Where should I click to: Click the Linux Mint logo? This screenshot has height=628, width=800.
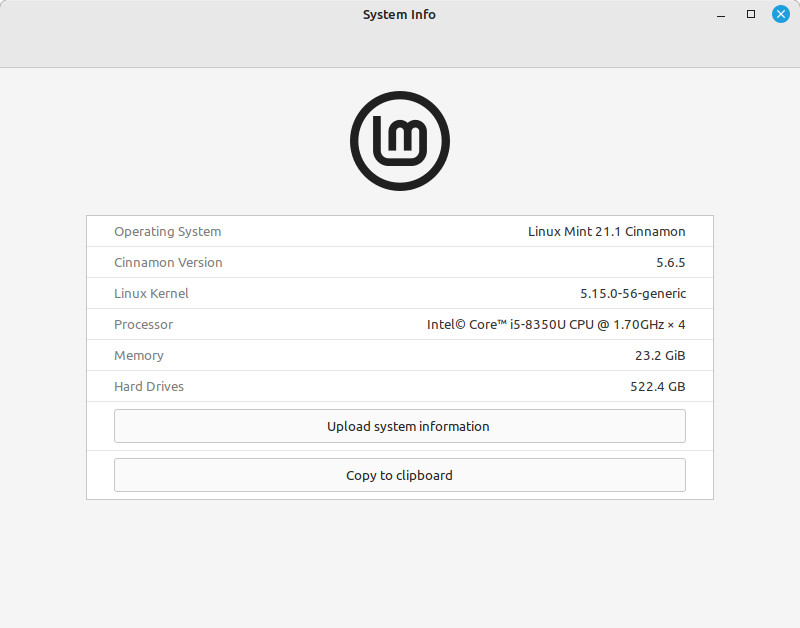[x=400, y=141]
